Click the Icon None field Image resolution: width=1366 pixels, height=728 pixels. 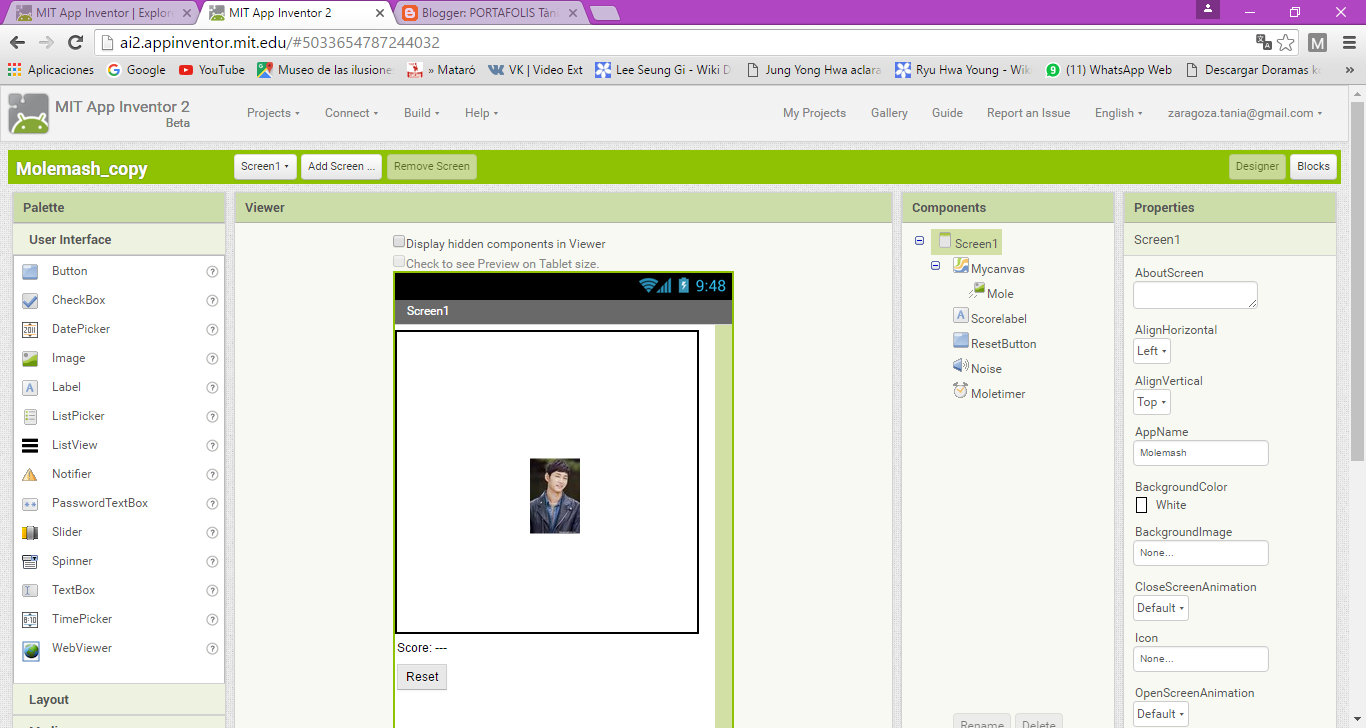1201,659
